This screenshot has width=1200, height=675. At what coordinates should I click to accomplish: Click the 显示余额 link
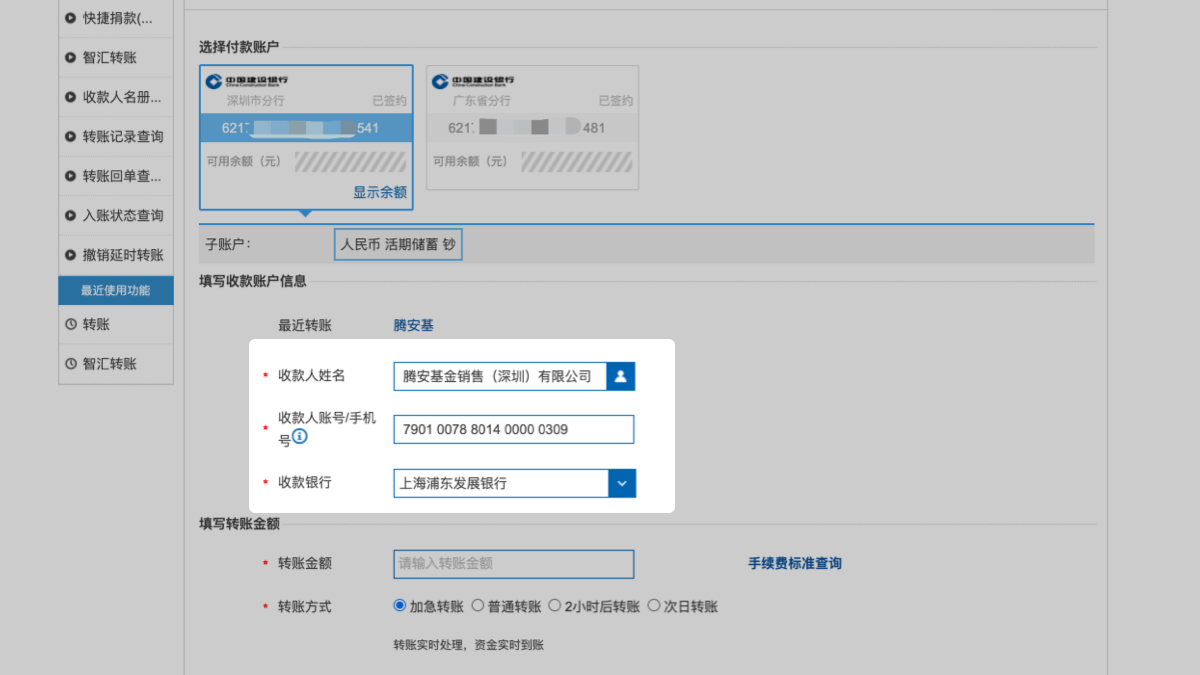click(379, 192)
